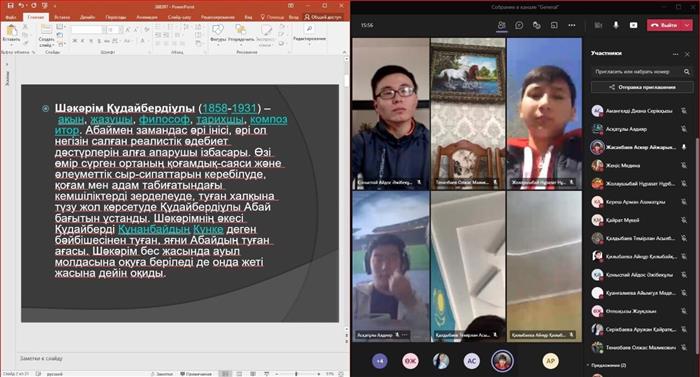
Task: Toggle the screen sharing button
Action: click(x=633, y=25)
